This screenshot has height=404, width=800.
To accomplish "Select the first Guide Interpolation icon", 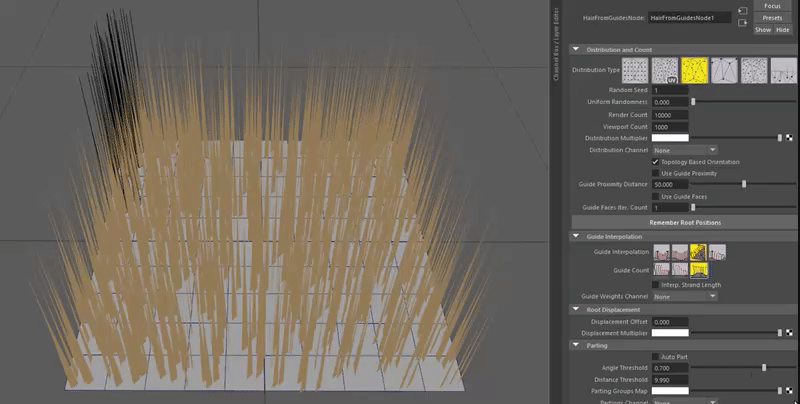I will pyautogui.click(x=662, y=252).
